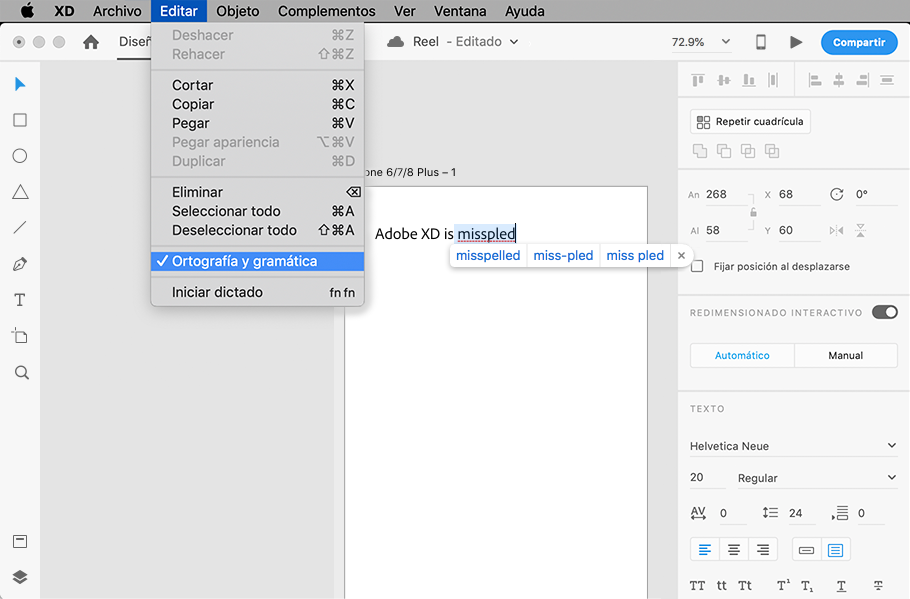
Task: Open Regular font weight dropdown
Action: pyautogui.click(x=818, y=478)
